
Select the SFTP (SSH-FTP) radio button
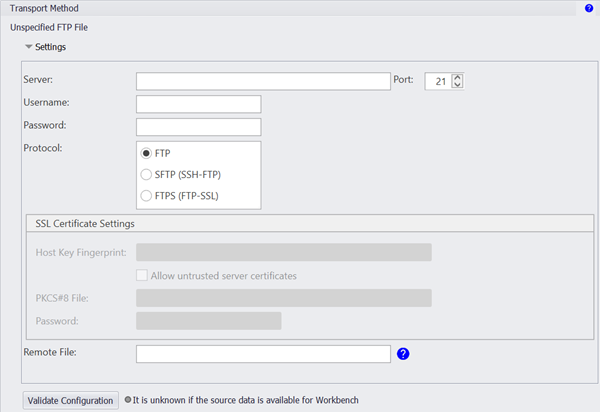(x=146, y=174)
